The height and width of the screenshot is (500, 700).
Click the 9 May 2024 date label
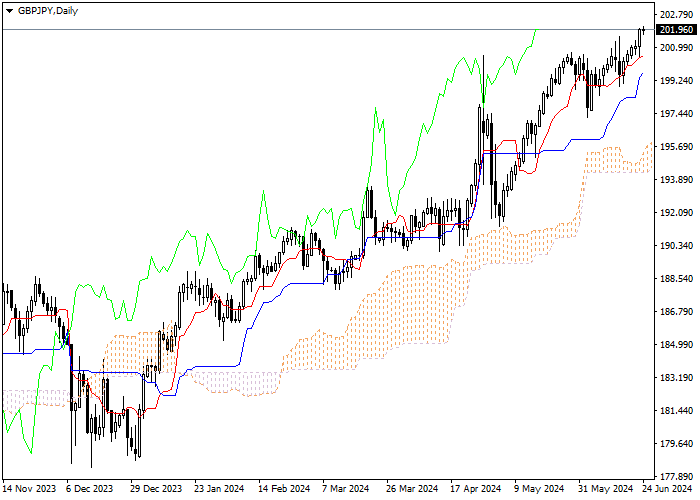pyautogui.click(x=539, y=489)
